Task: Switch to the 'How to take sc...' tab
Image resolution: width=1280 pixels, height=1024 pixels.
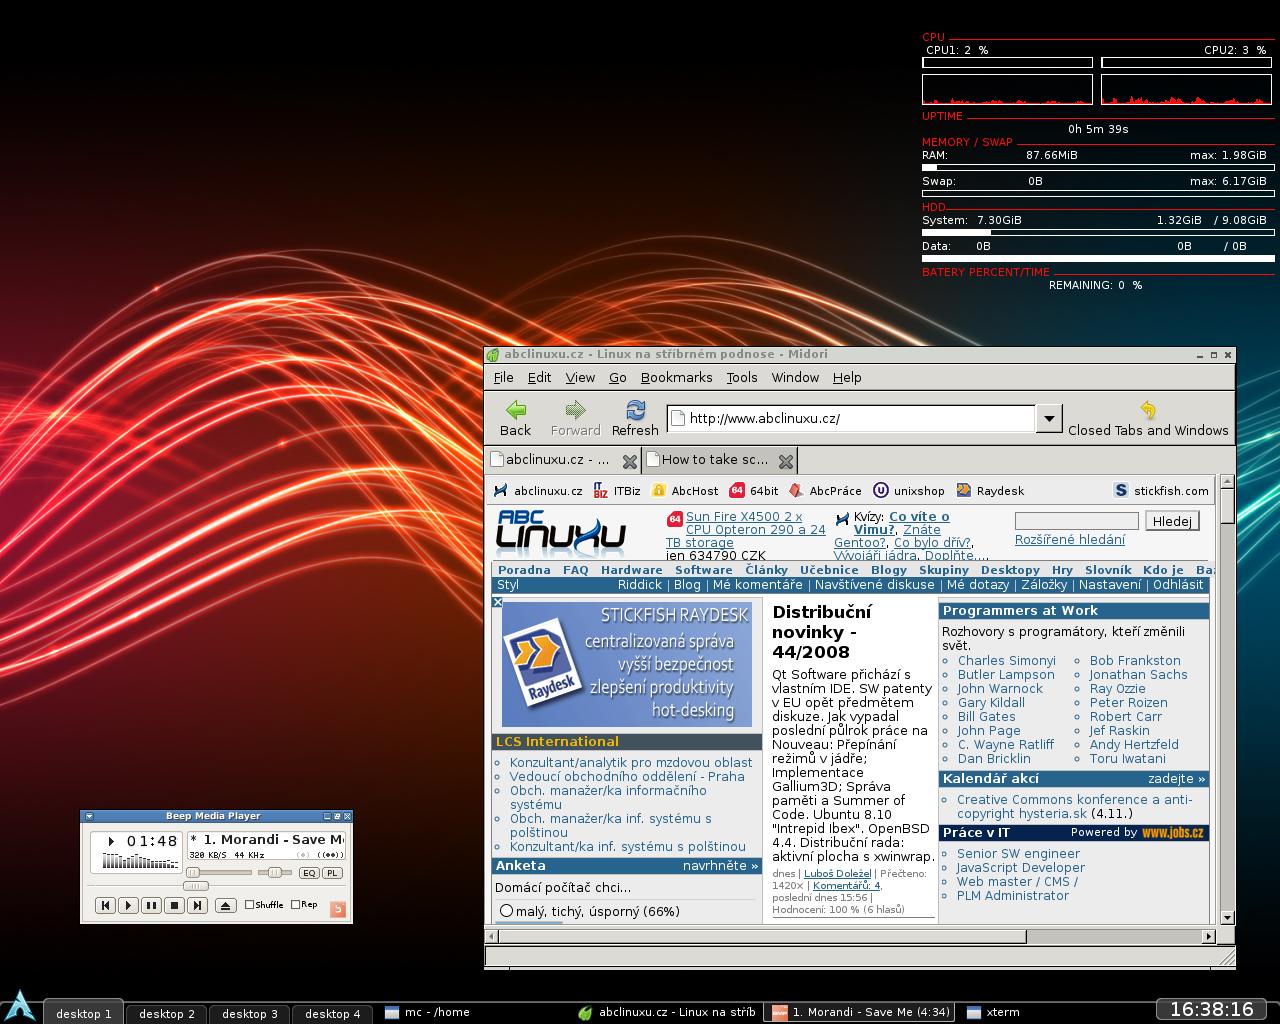Action: (x=714, y=460)
